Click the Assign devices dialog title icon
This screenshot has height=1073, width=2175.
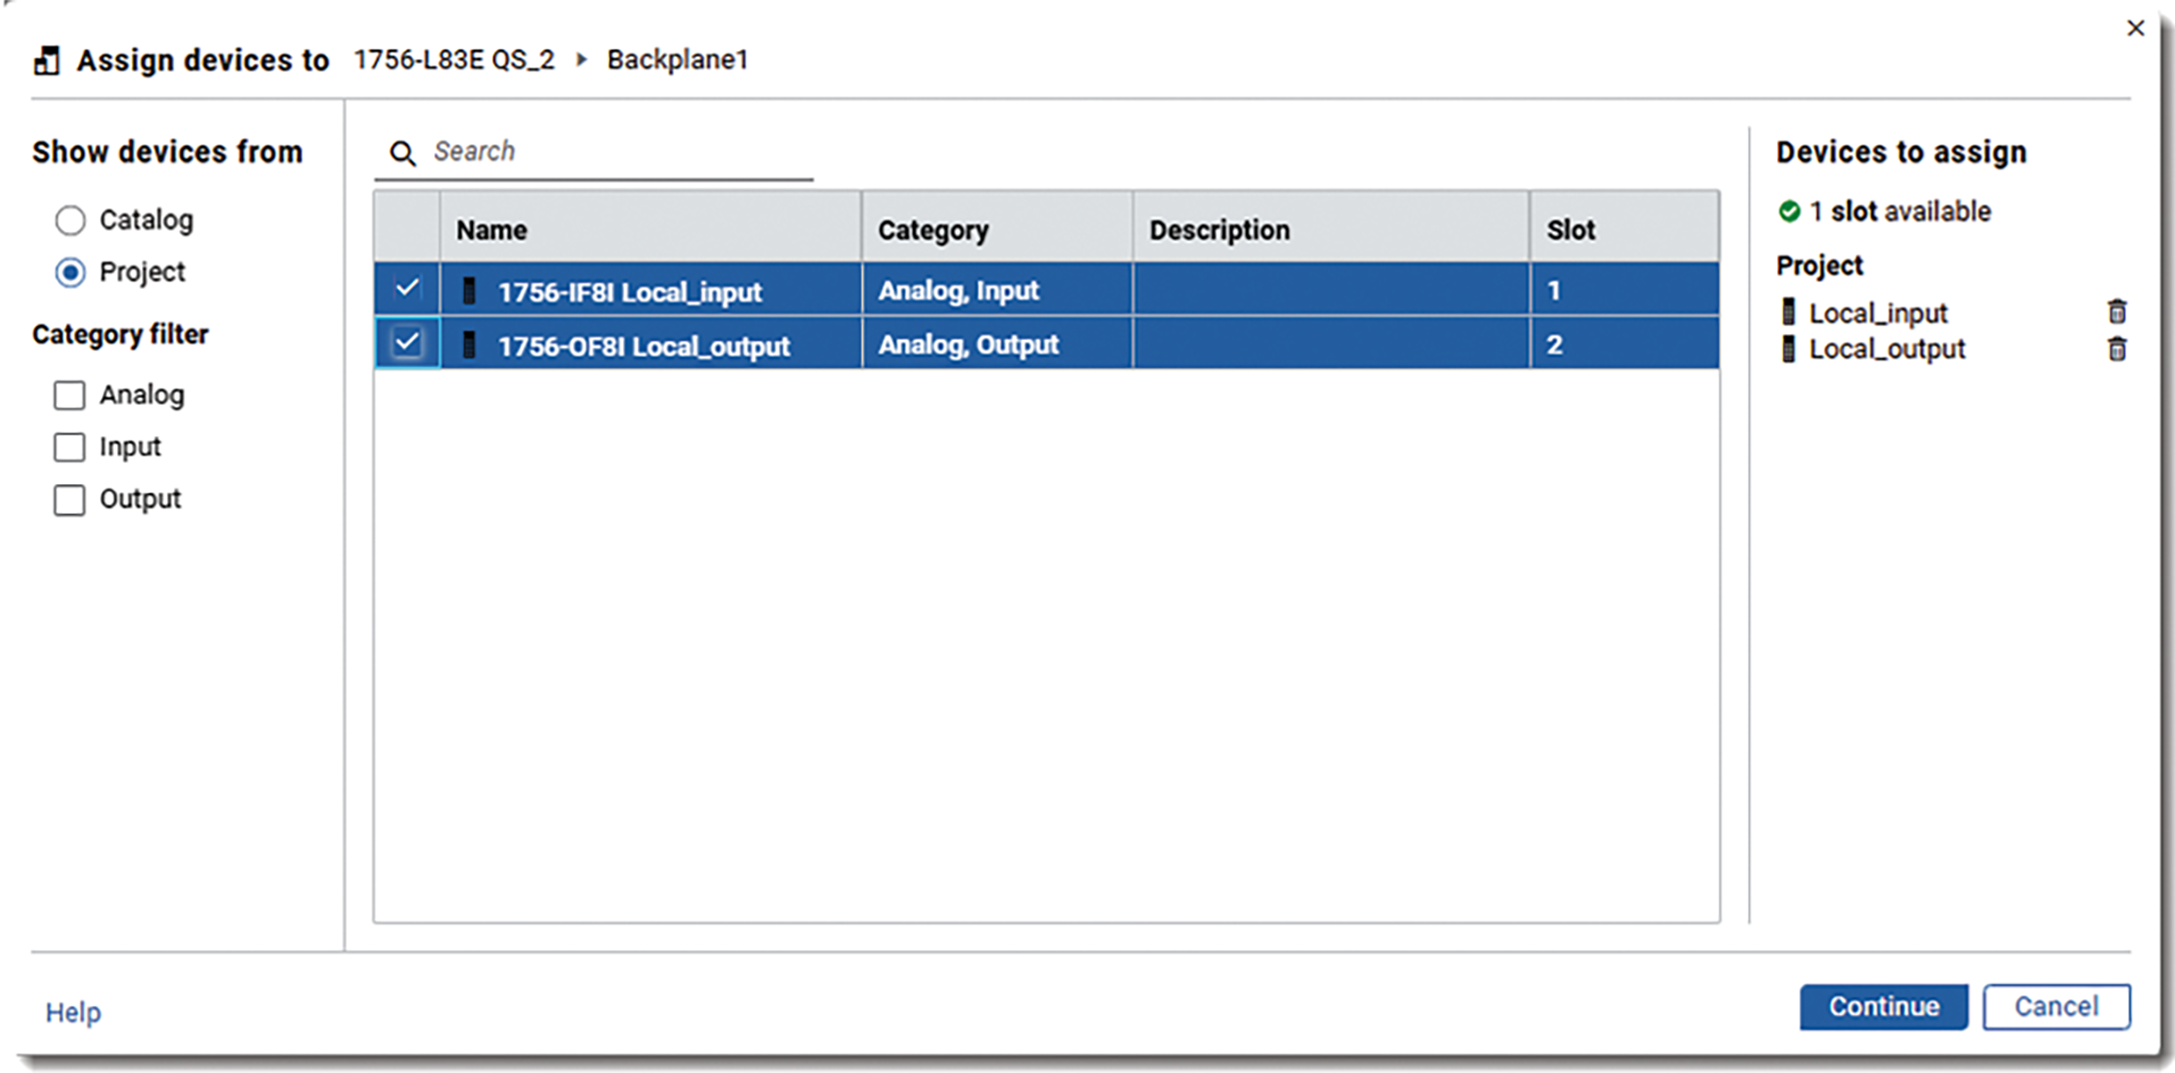click(x=46, y=60)
